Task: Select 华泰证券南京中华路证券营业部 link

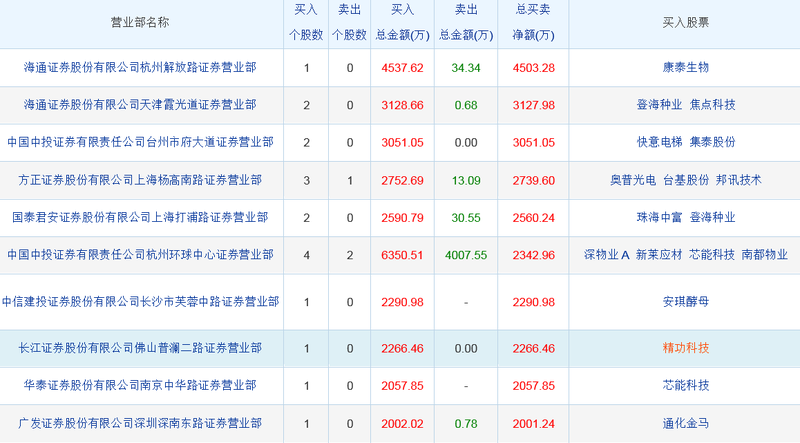Action: [x=140, y=385]
